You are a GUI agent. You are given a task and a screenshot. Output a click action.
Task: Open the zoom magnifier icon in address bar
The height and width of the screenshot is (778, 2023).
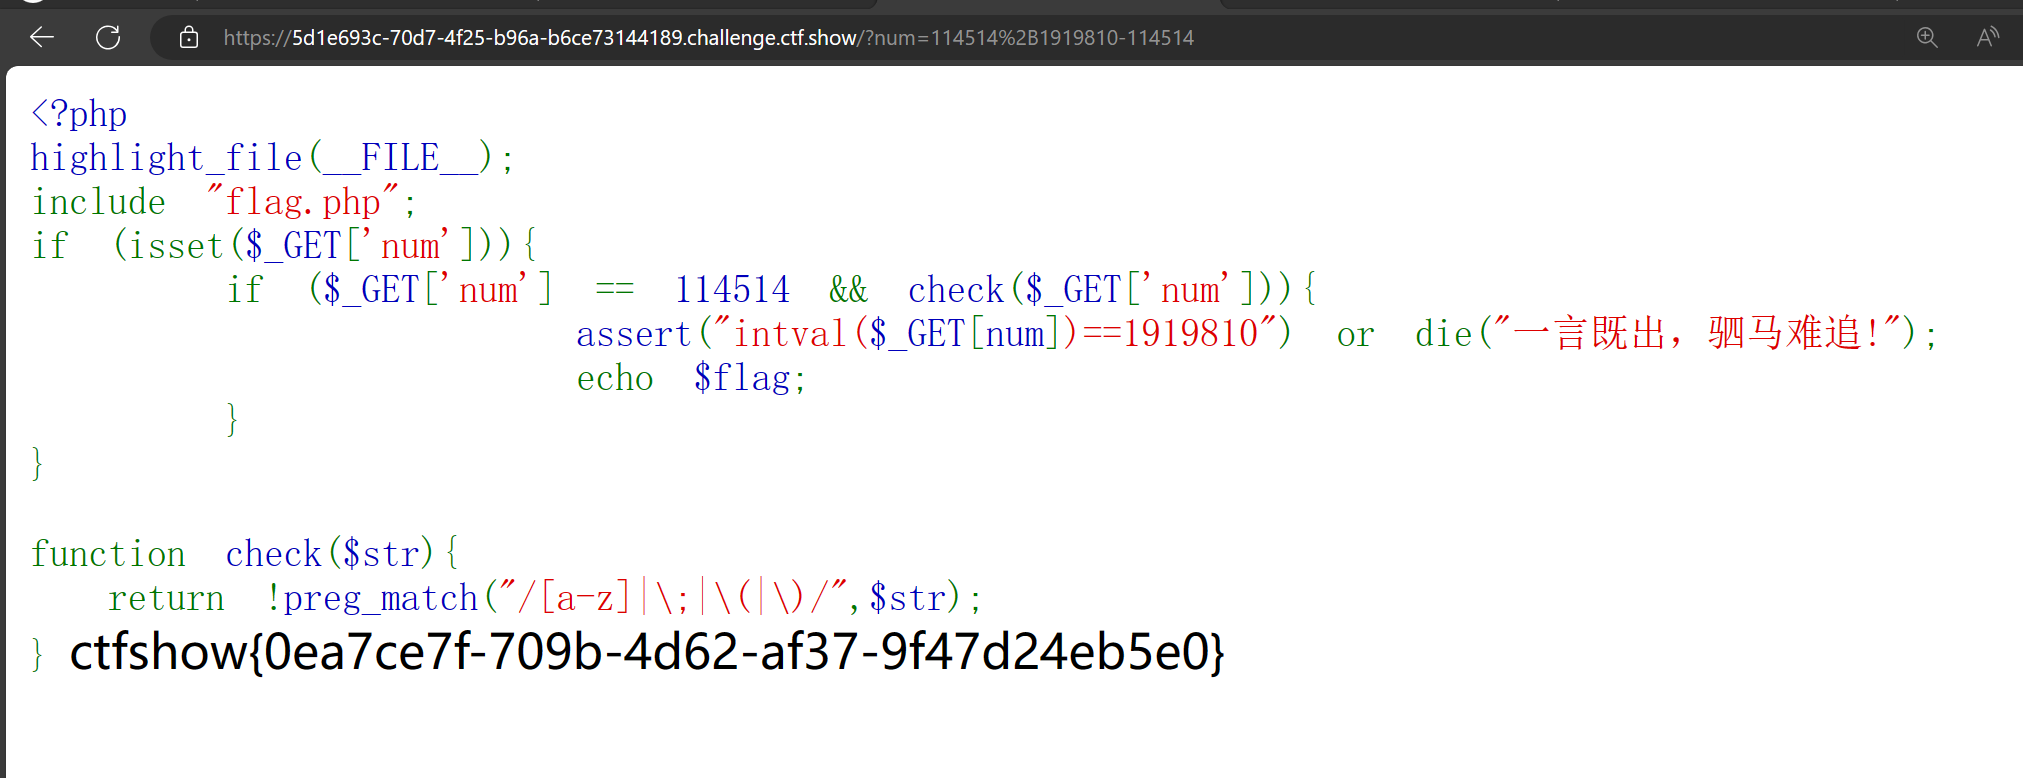coord(1927,38)
